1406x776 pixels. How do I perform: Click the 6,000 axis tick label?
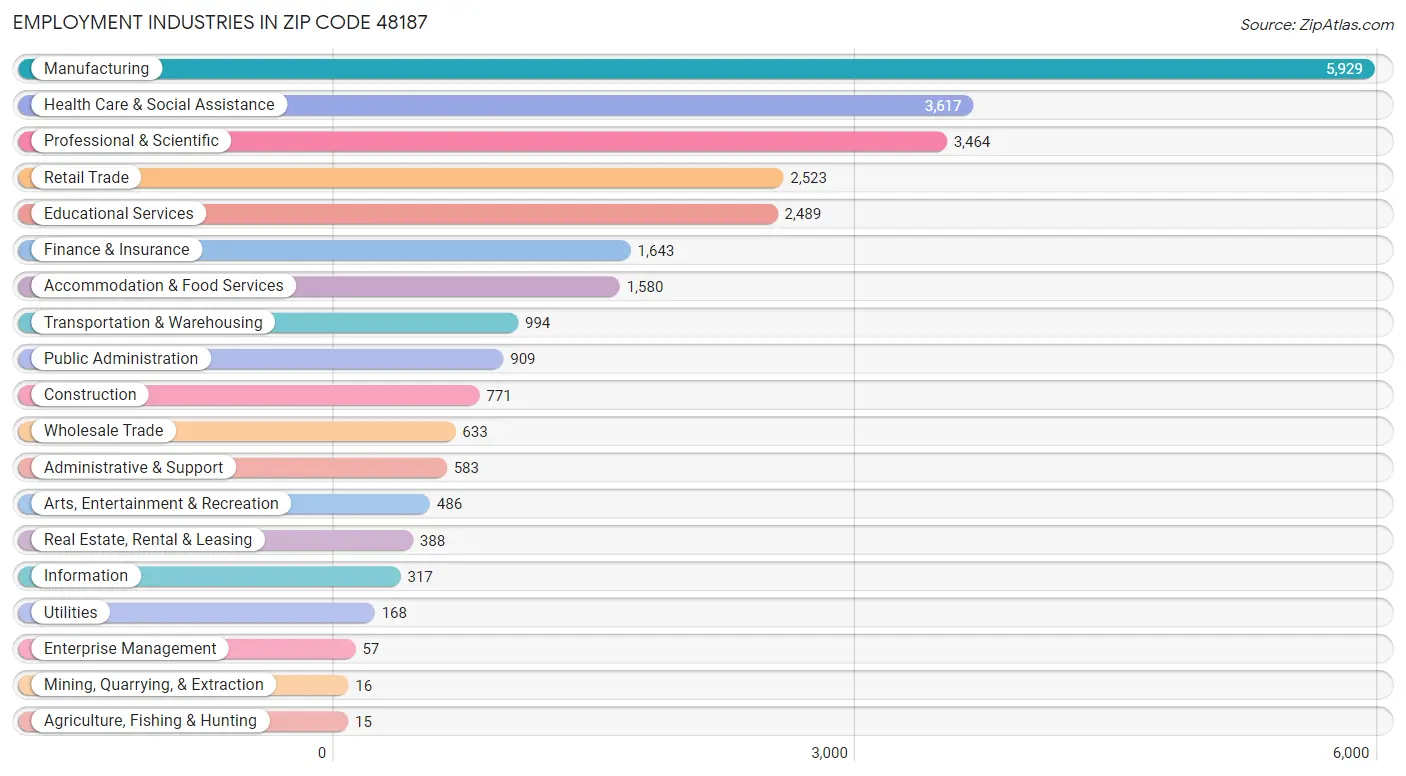(x=1351, y=753)
